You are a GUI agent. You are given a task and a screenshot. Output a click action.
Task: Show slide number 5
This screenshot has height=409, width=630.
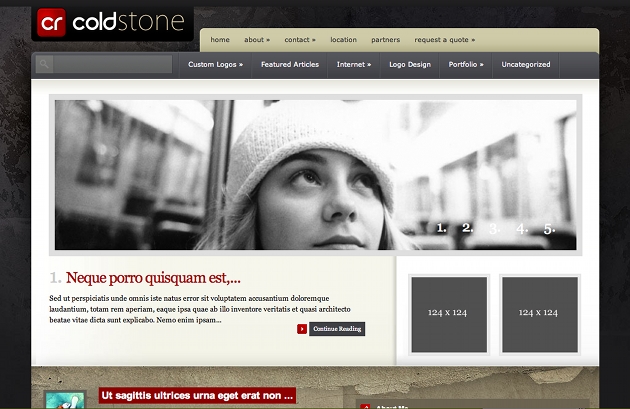(x=549, y=229)
